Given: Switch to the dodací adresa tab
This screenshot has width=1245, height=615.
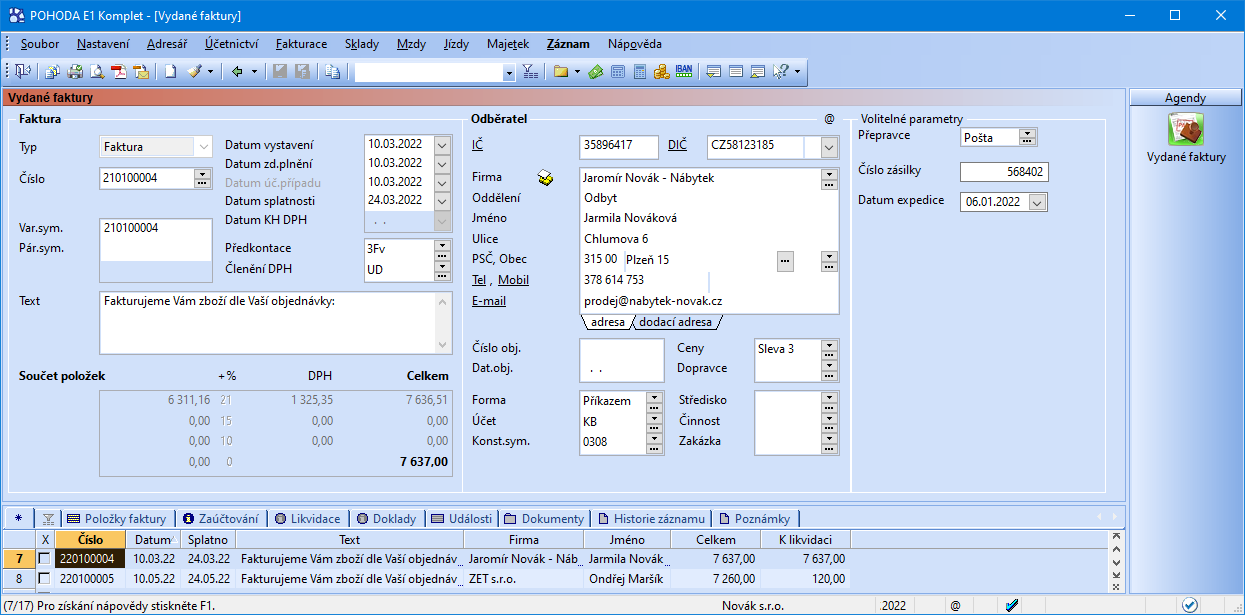Looking at the screenshot, I should click(676, 322).
